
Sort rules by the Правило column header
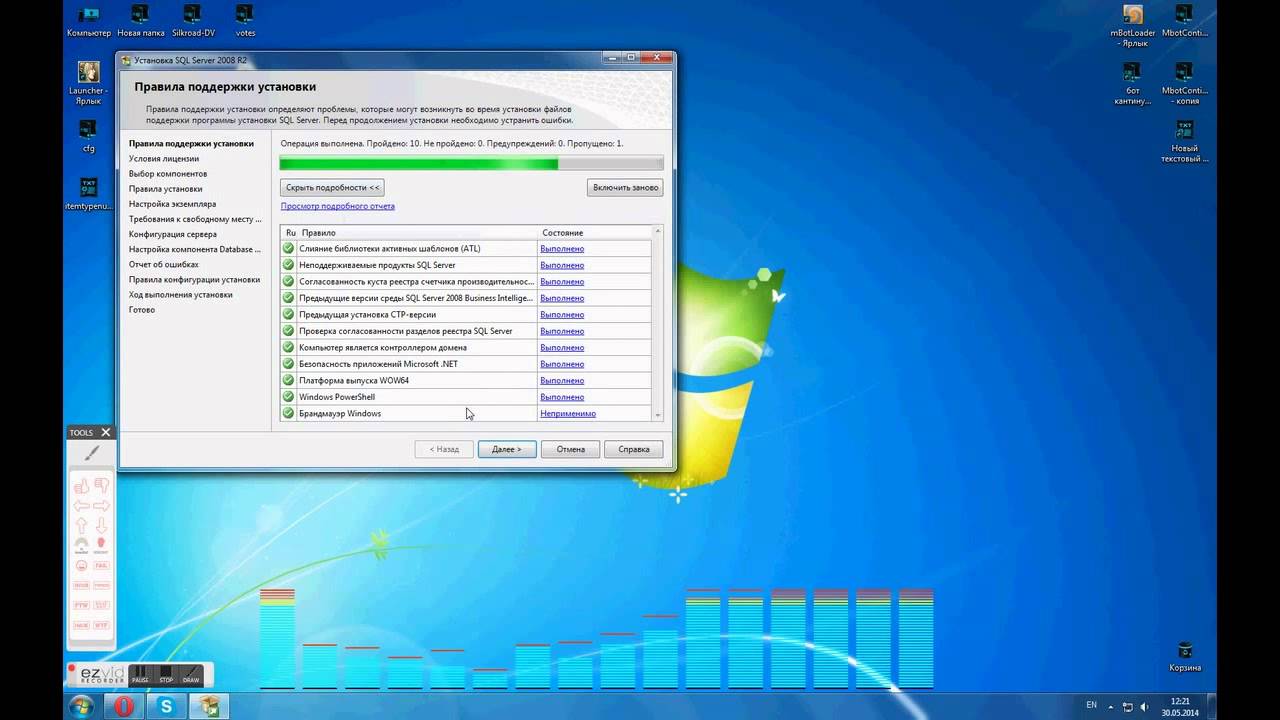pos(418,232)
